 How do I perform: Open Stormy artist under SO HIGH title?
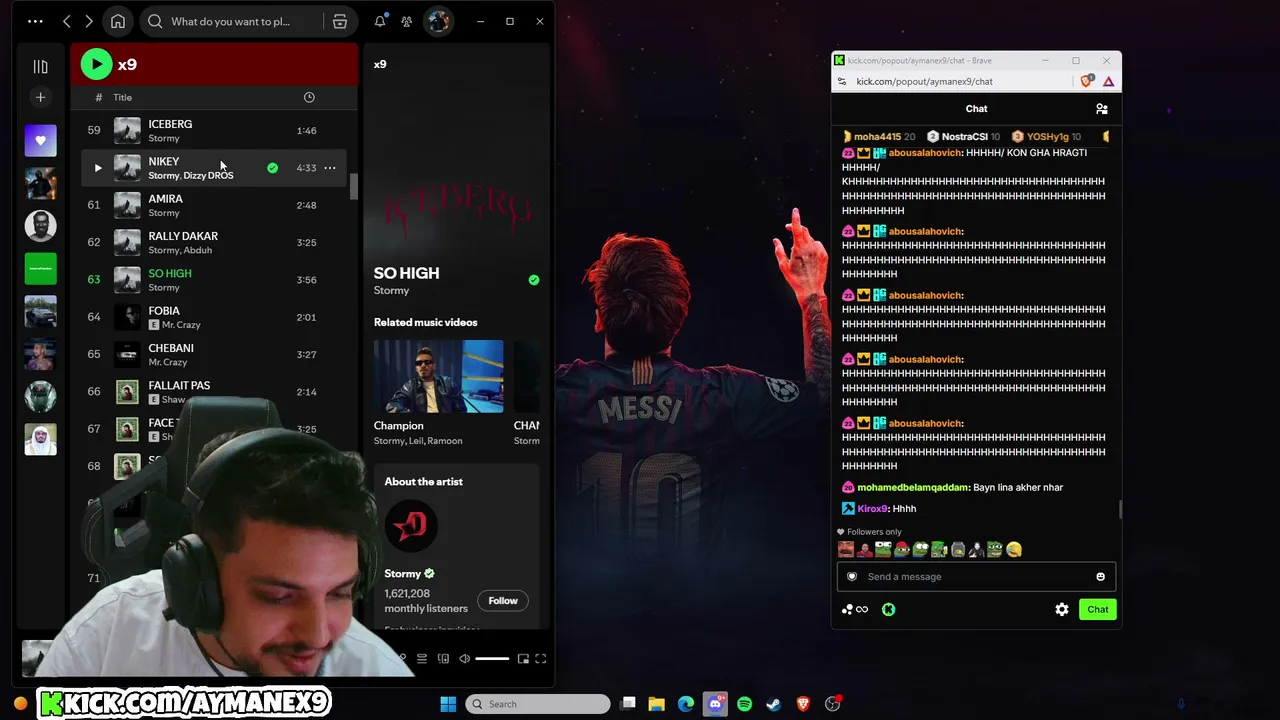point(392,290)
